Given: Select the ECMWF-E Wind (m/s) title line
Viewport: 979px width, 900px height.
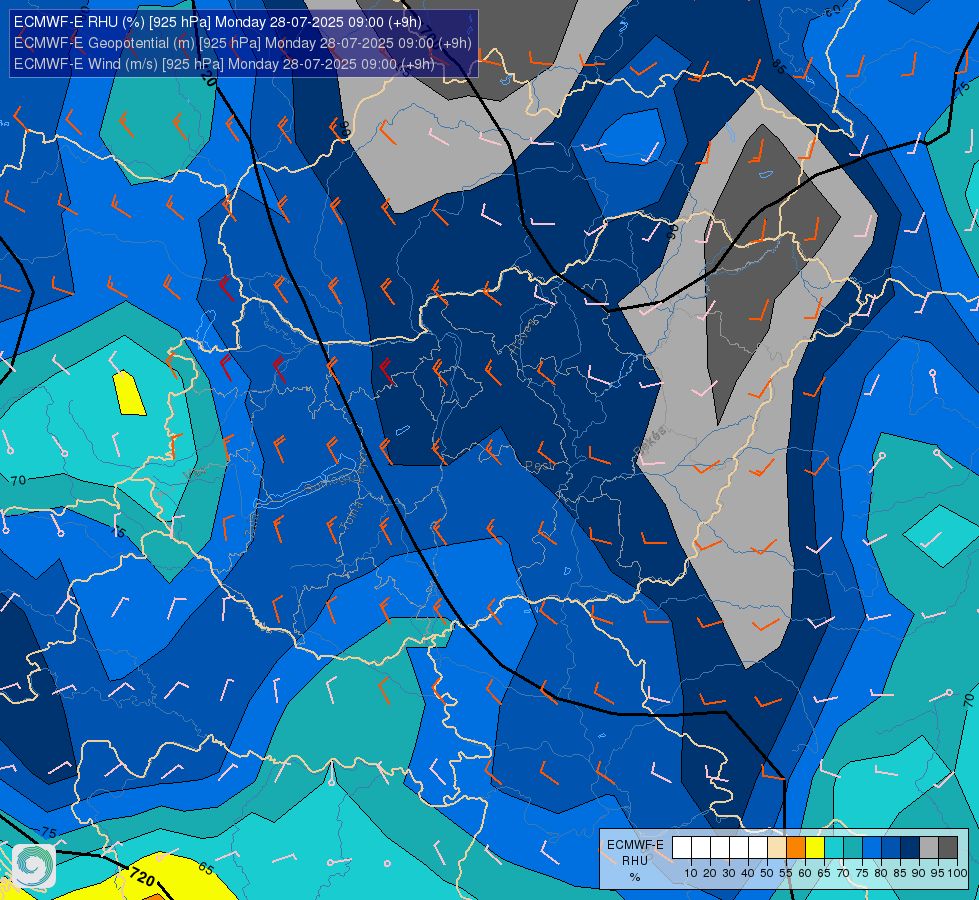Looking at the screenshot, I should click(224, 64).
